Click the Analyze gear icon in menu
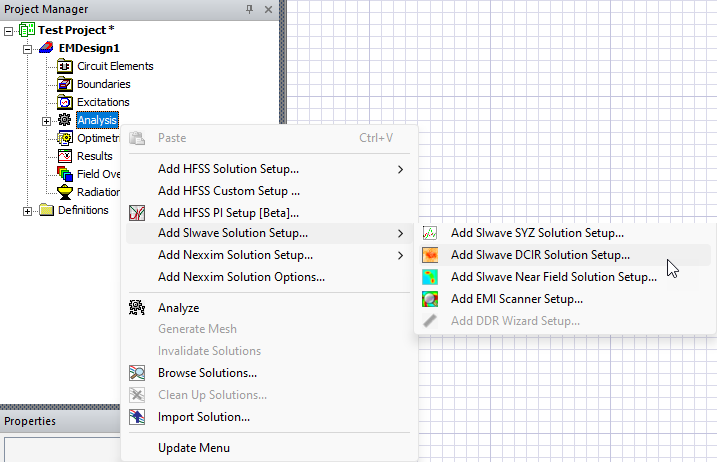The image size is (717, 462). 137,308
